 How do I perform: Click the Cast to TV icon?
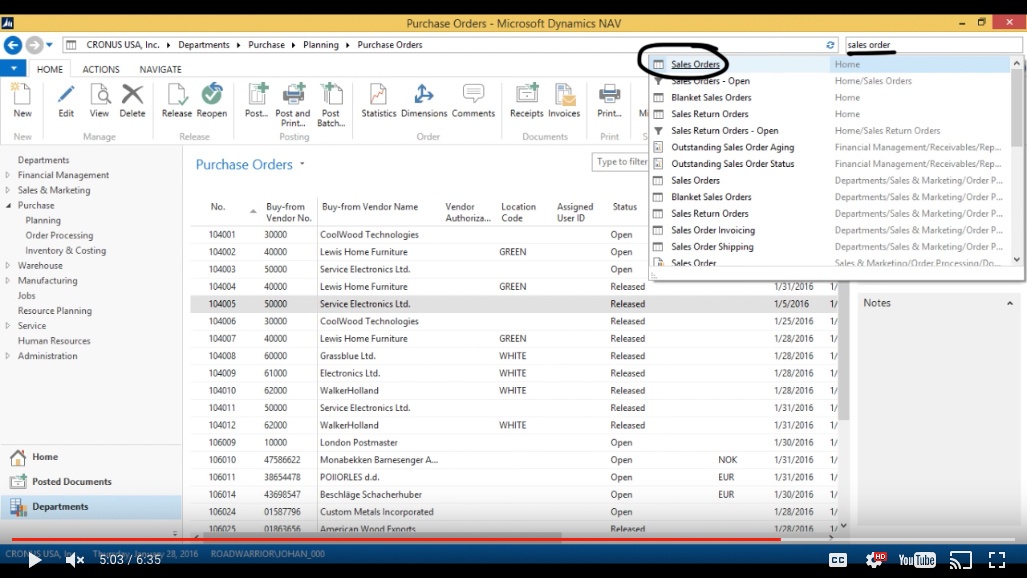tap(961, 560)
